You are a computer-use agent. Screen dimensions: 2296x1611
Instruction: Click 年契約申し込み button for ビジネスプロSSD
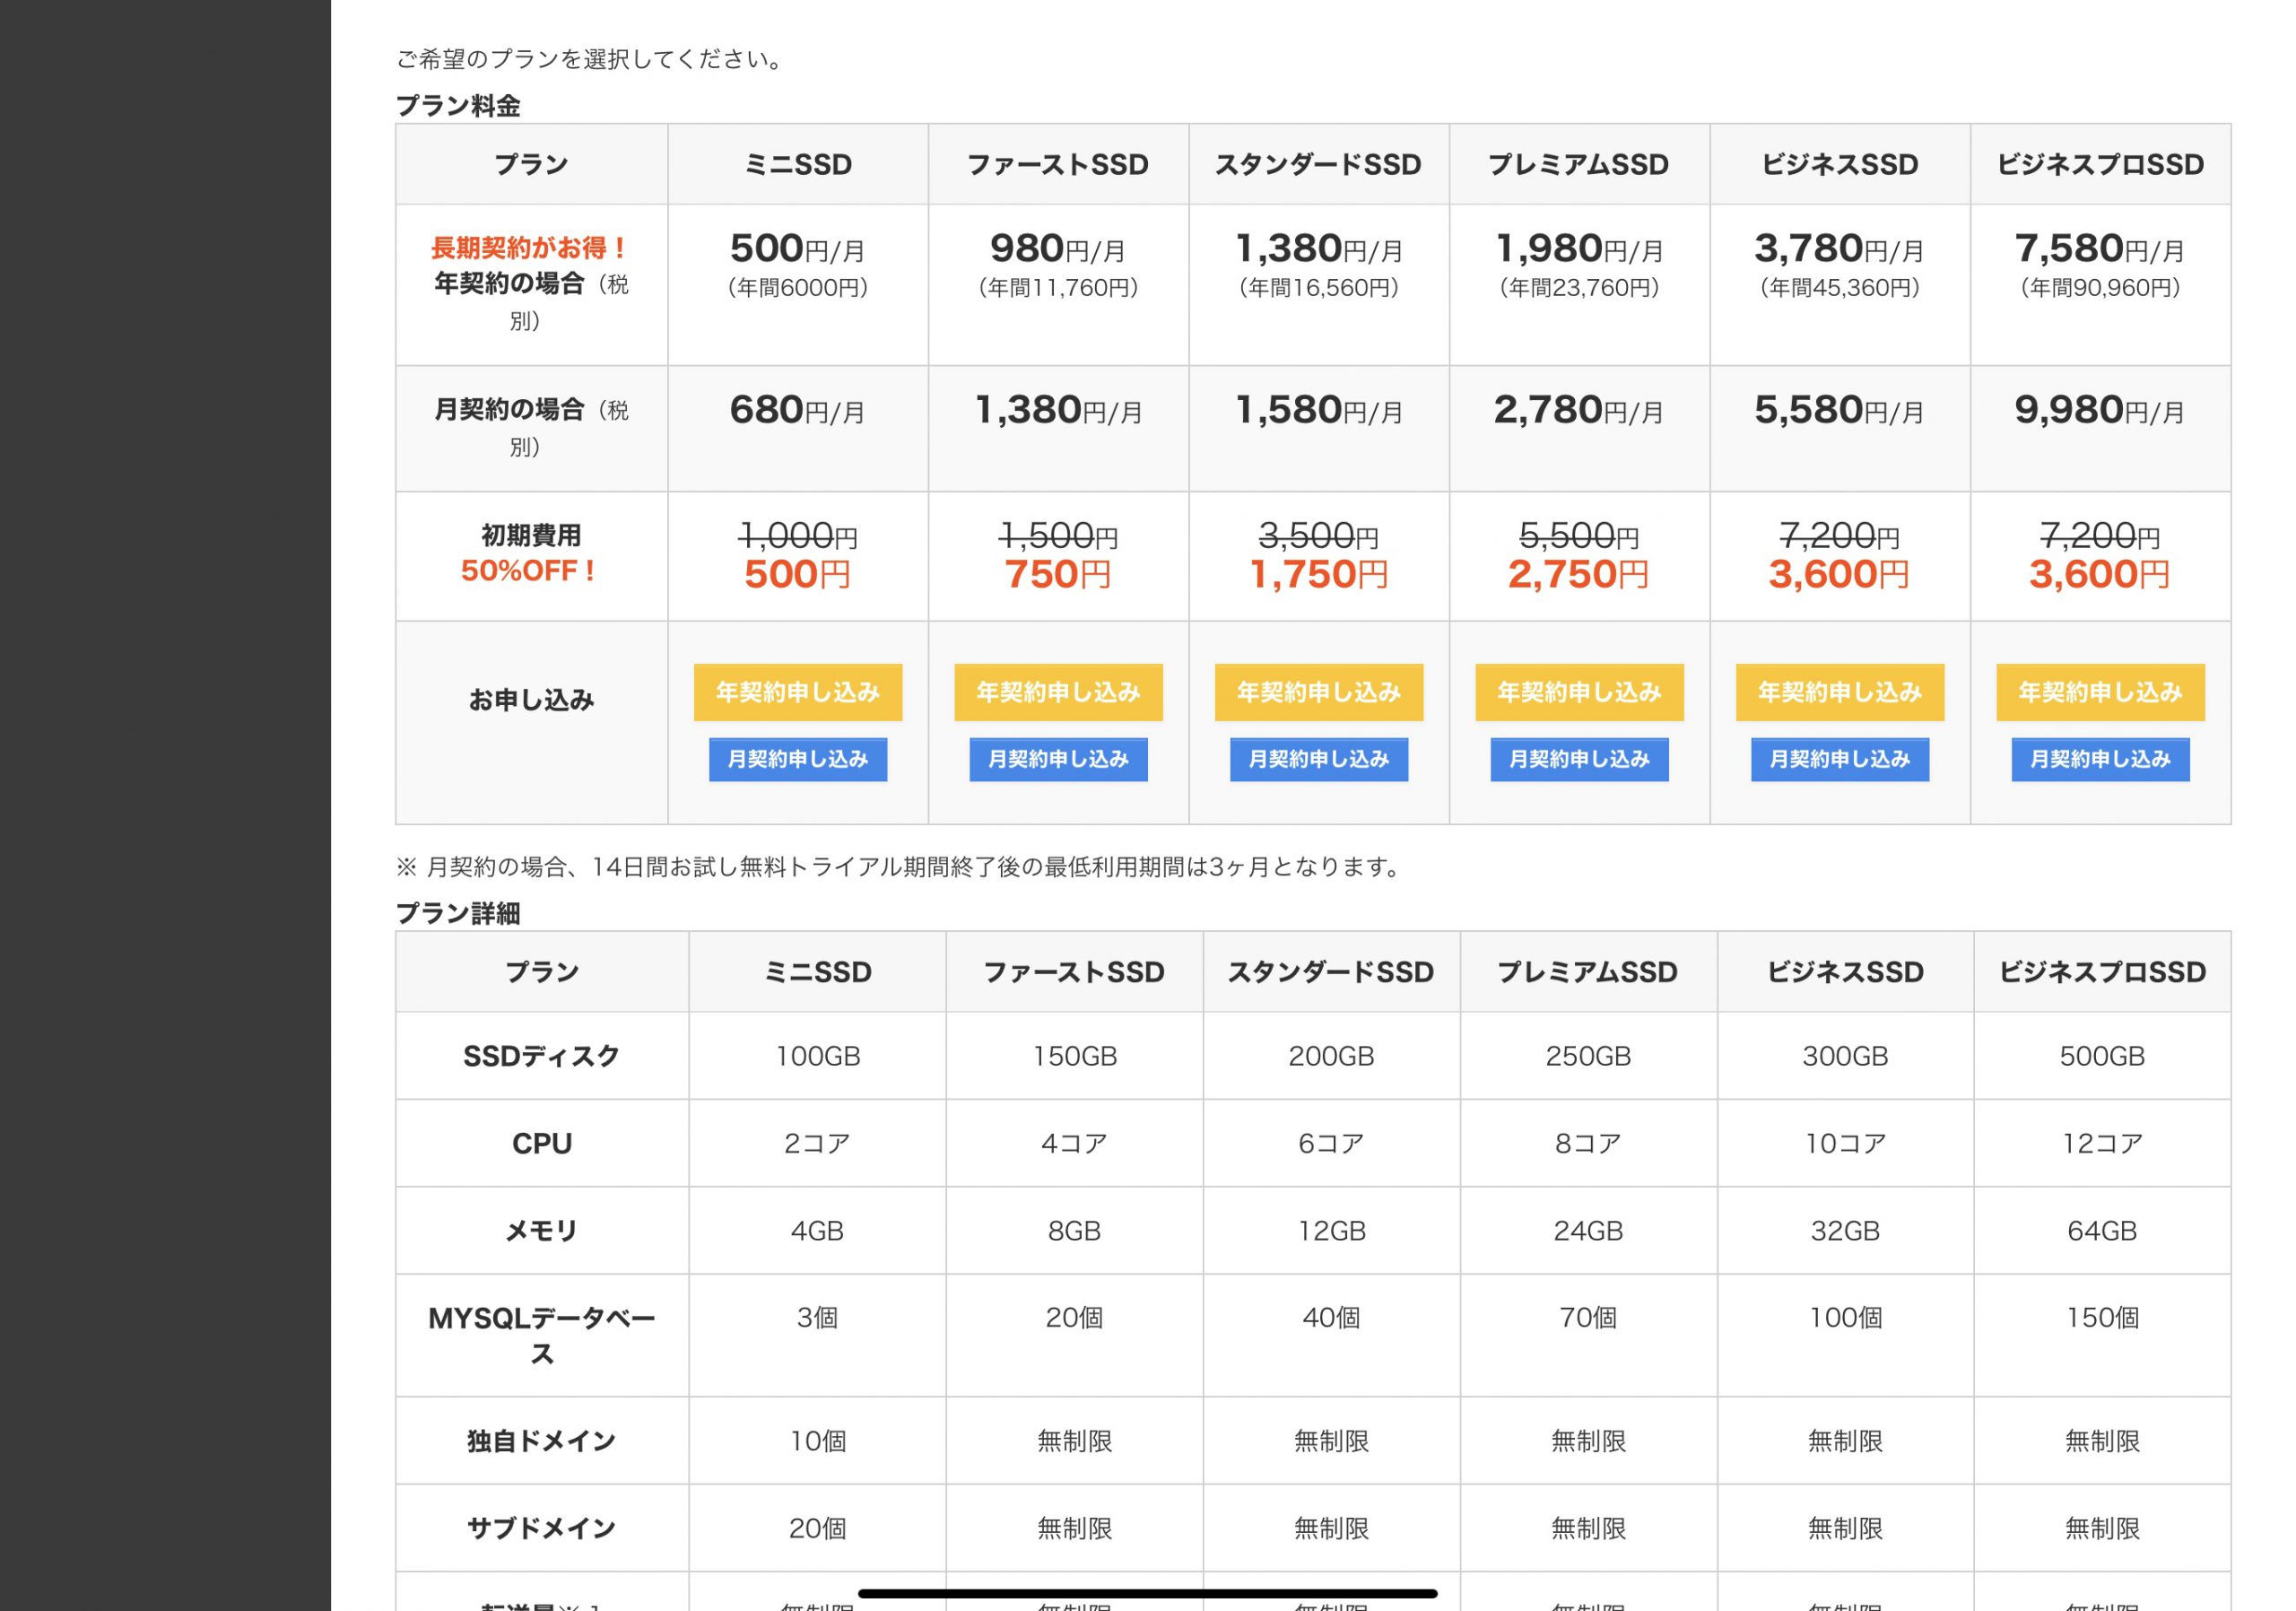2100,692
